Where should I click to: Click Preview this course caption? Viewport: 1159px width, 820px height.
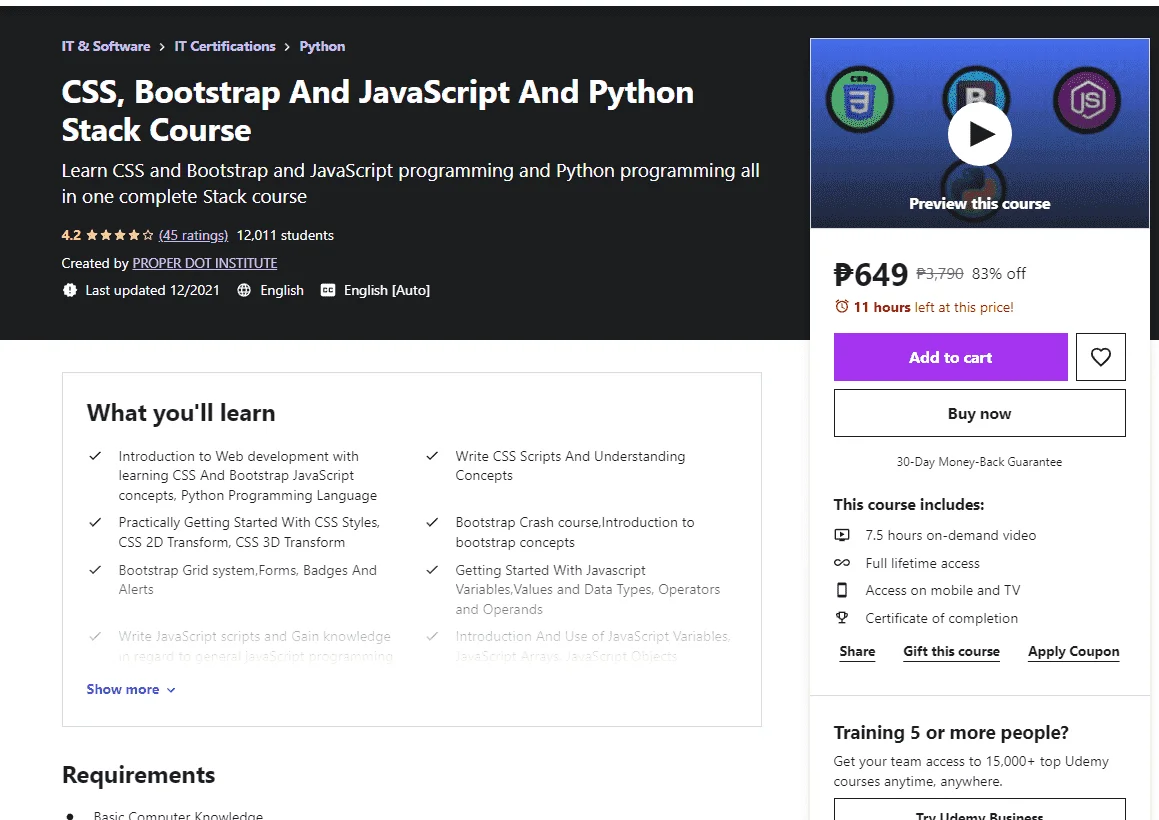pos(979,203)
